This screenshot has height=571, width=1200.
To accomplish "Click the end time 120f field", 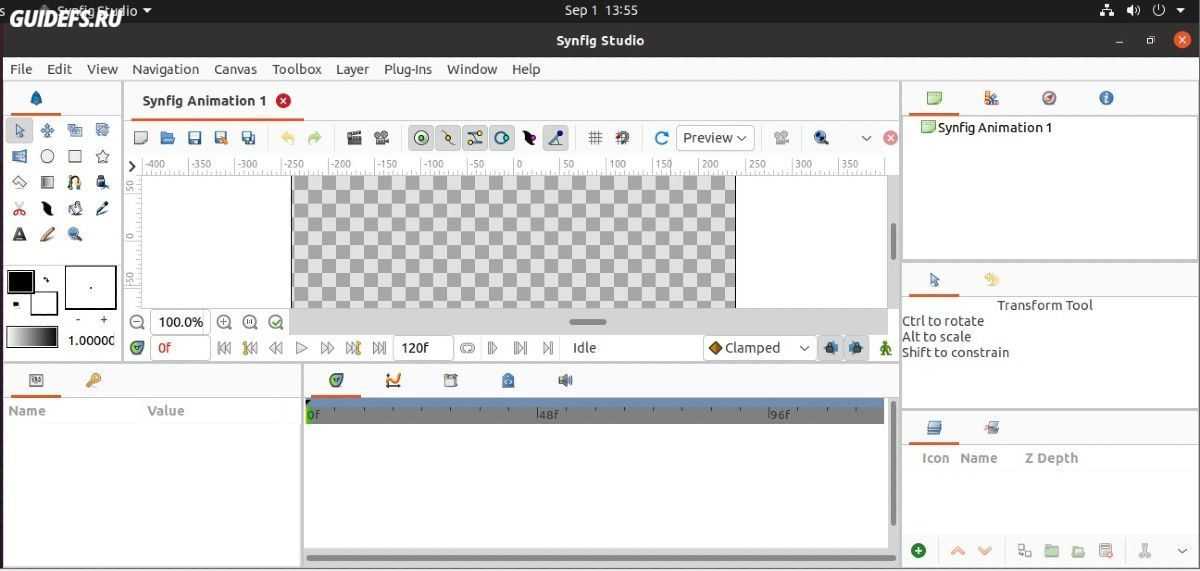I will pos(422,348).
